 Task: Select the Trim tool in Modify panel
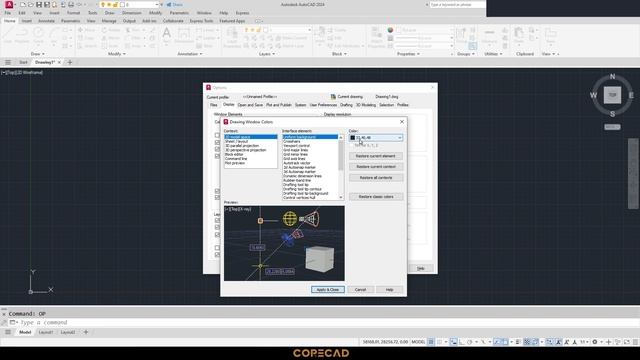point(133,30)
